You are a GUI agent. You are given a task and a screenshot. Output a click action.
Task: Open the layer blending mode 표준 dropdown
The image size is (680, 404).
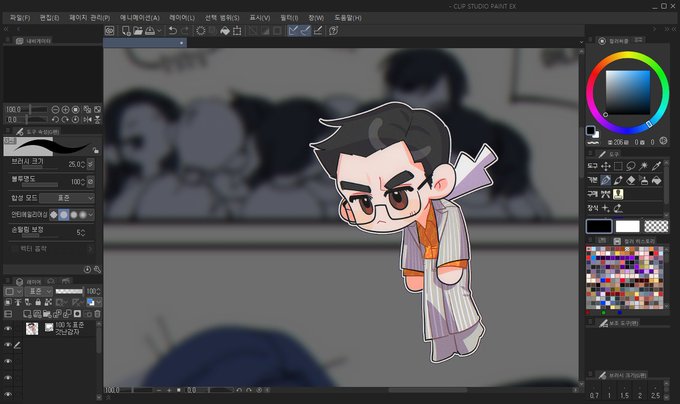[38, 291]
